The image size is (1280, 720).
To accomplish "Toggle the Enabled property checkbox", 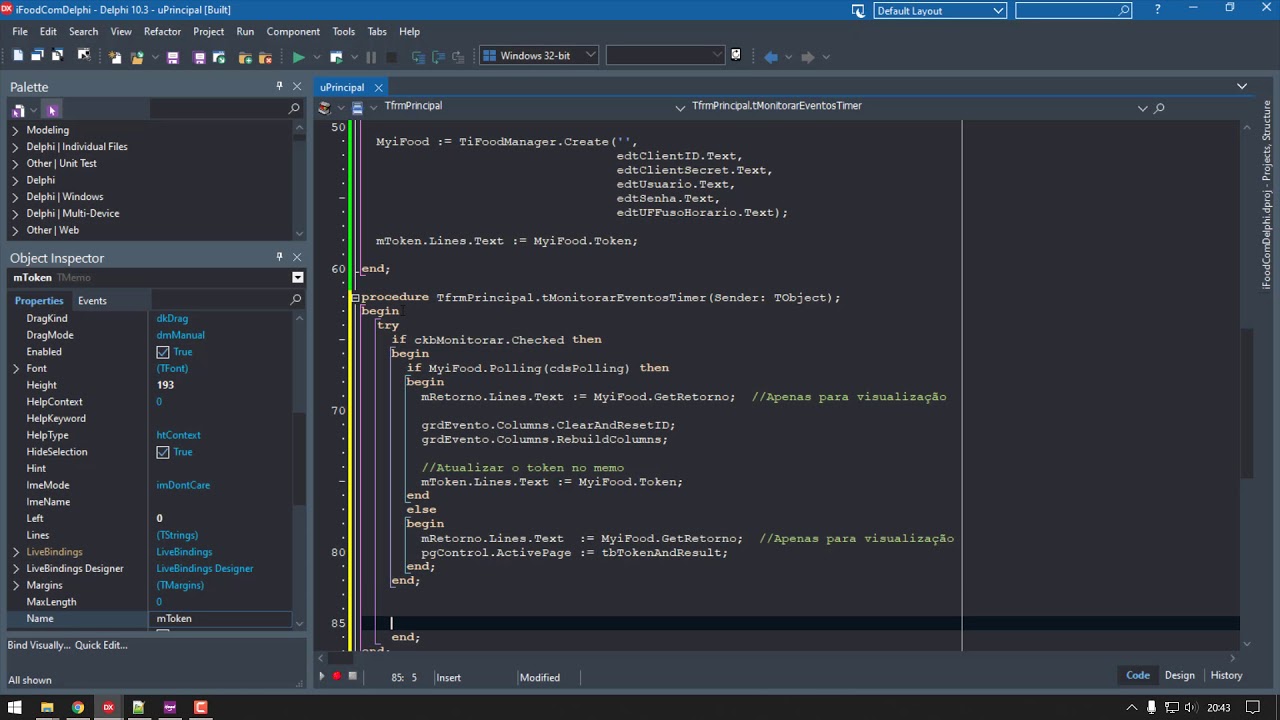I will tap(163, 352).
